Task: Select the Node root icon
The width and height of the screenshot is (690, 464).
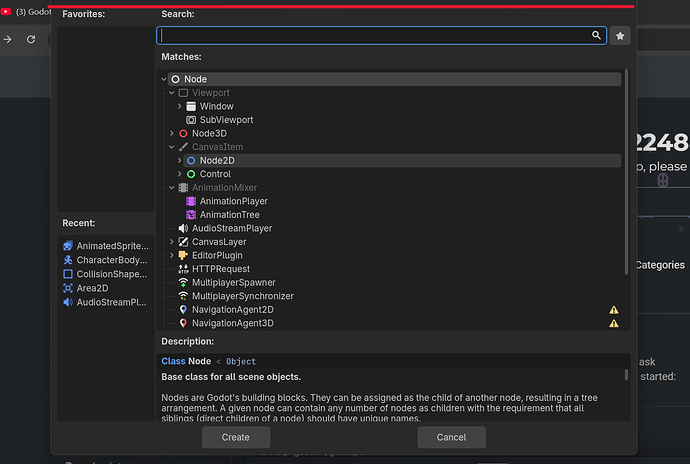Action: [176, 79]
